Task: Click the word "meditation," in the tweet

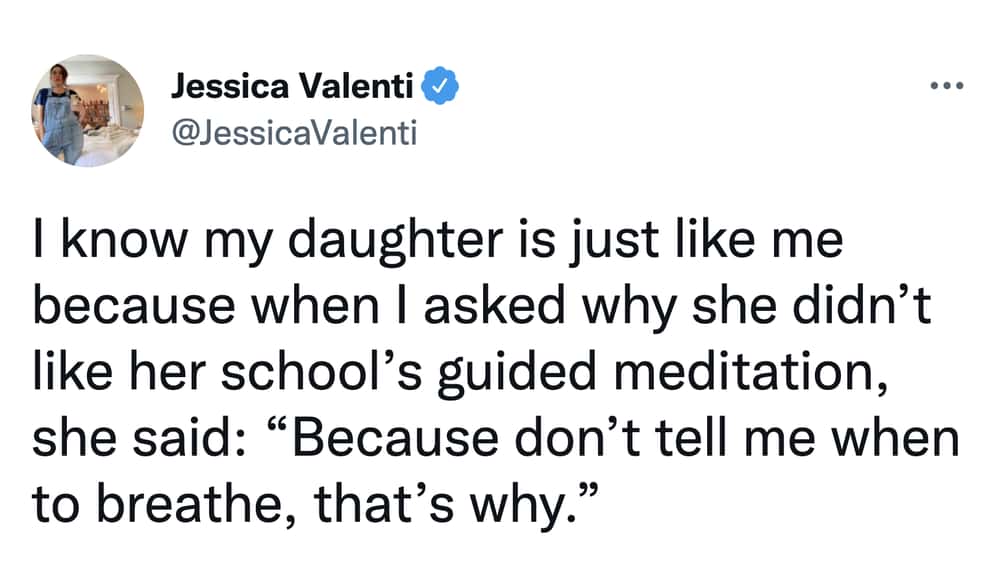Action: (x=751, y=373)
